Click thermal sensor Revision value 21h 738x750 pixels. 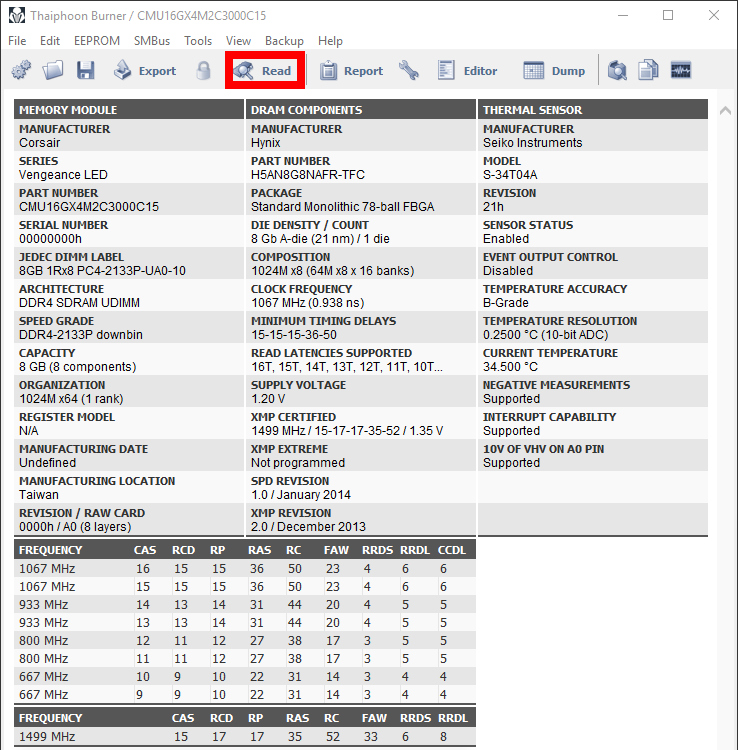click(x=493, y=207)
